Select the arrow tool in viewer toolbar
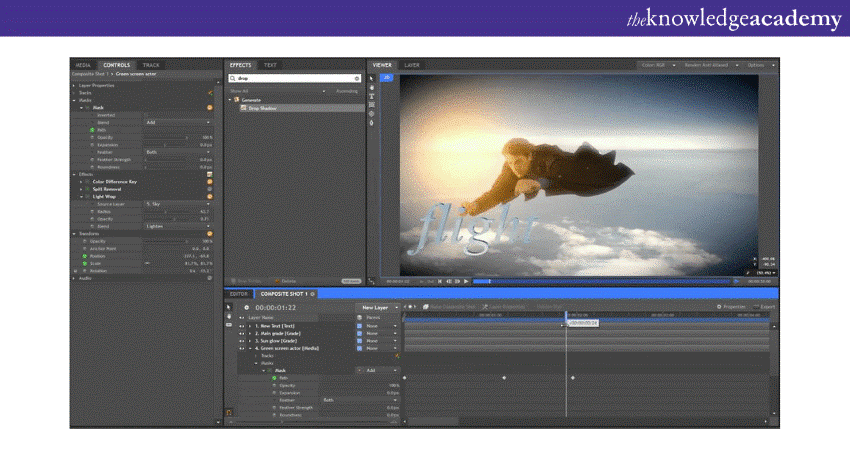Viewport: 850px width, 450px height. (373, 78)
